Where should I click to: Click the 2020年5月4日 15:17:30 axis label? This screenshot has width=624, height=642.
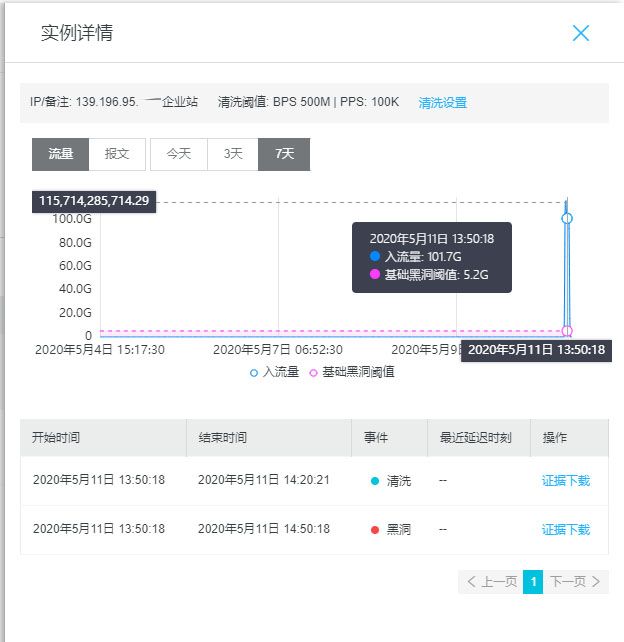[x=100, y=350]
